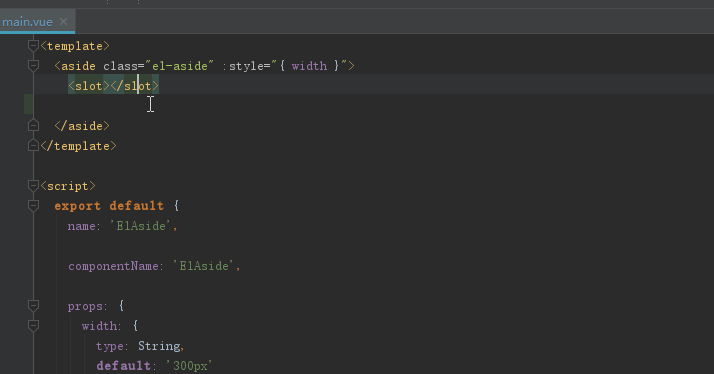This screenshot has height=374, width=714.
Task: Collapse the script tag fold marker
Action: 33,185
